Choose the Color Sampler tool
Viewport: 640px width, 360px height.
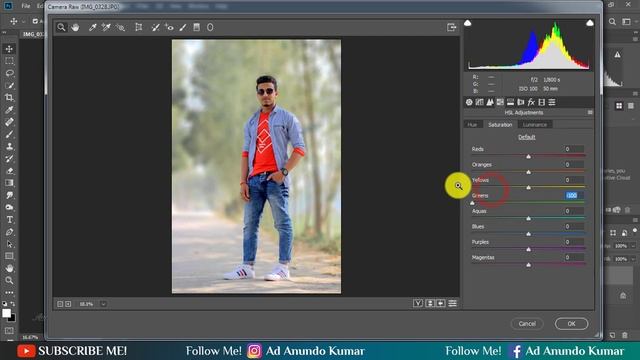(106, 27)
